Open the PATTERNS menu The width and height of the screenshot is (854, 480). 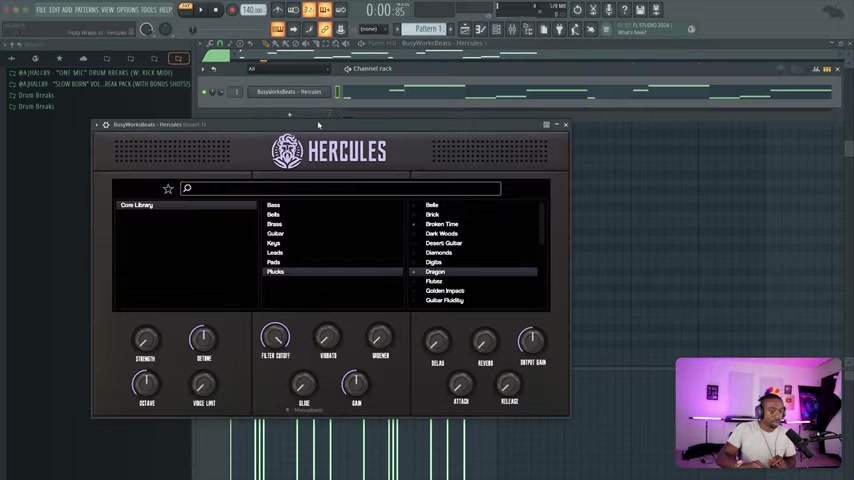tap(87, 10)
